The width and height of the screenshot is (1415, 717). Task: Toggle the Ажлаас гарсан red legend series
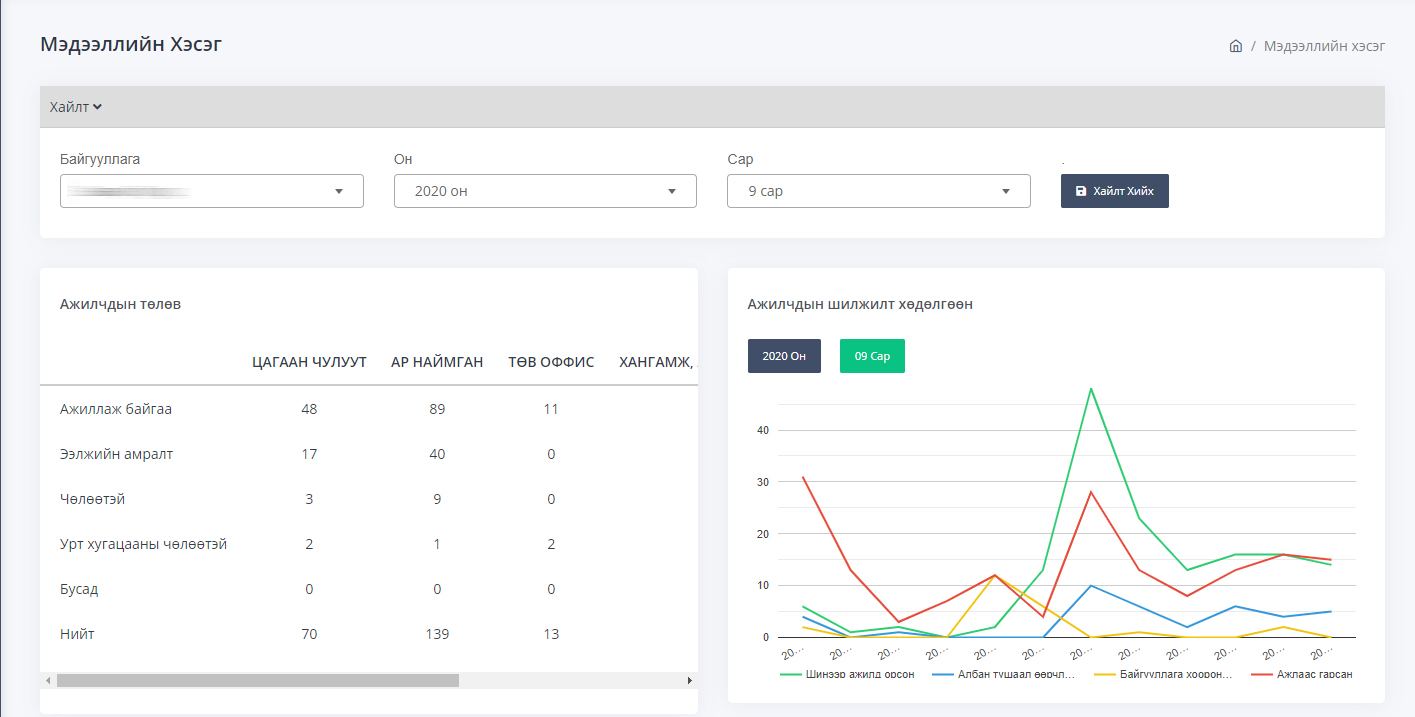(1302, 674)
